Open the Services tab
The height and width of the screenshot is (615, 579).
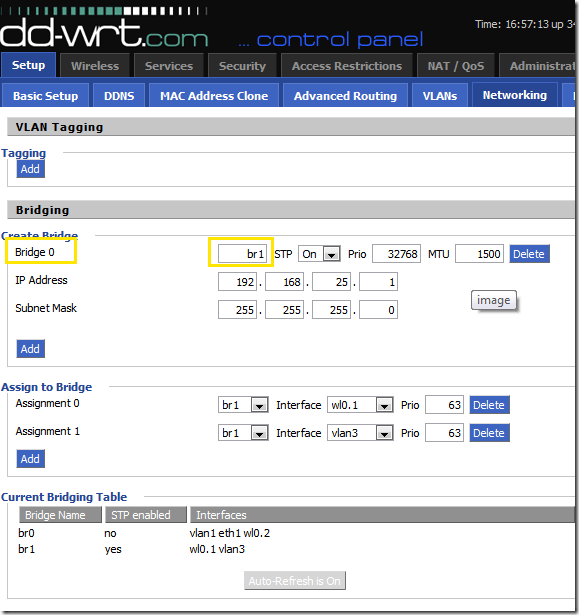169,66
